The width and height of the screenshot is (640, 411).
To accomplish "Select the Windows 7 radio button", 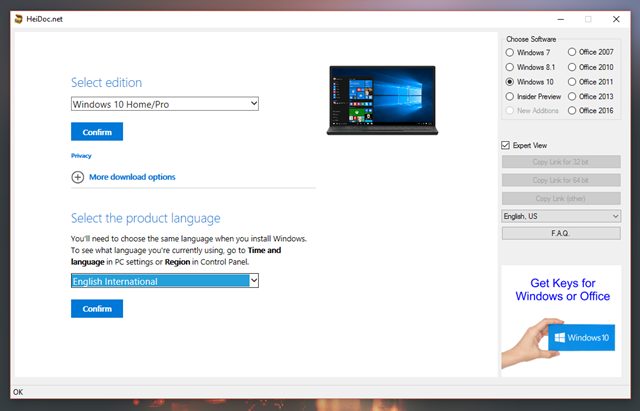I will [x=511, y=51].
